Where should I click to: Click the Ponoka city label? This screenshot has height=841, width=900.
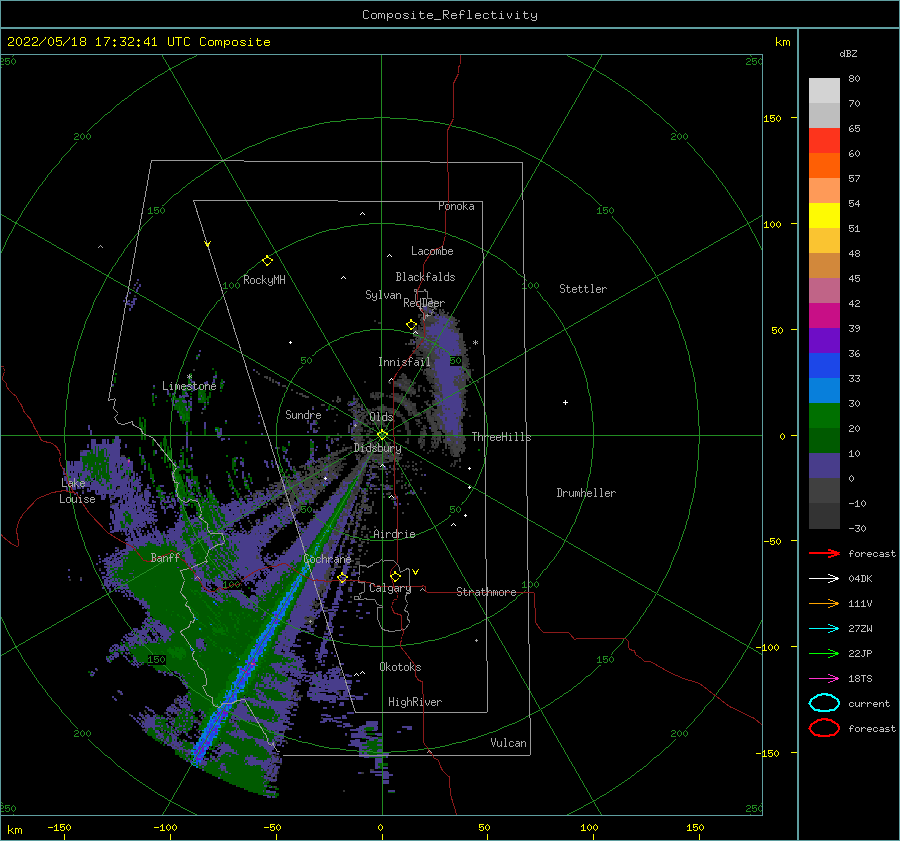coord(456,206)
